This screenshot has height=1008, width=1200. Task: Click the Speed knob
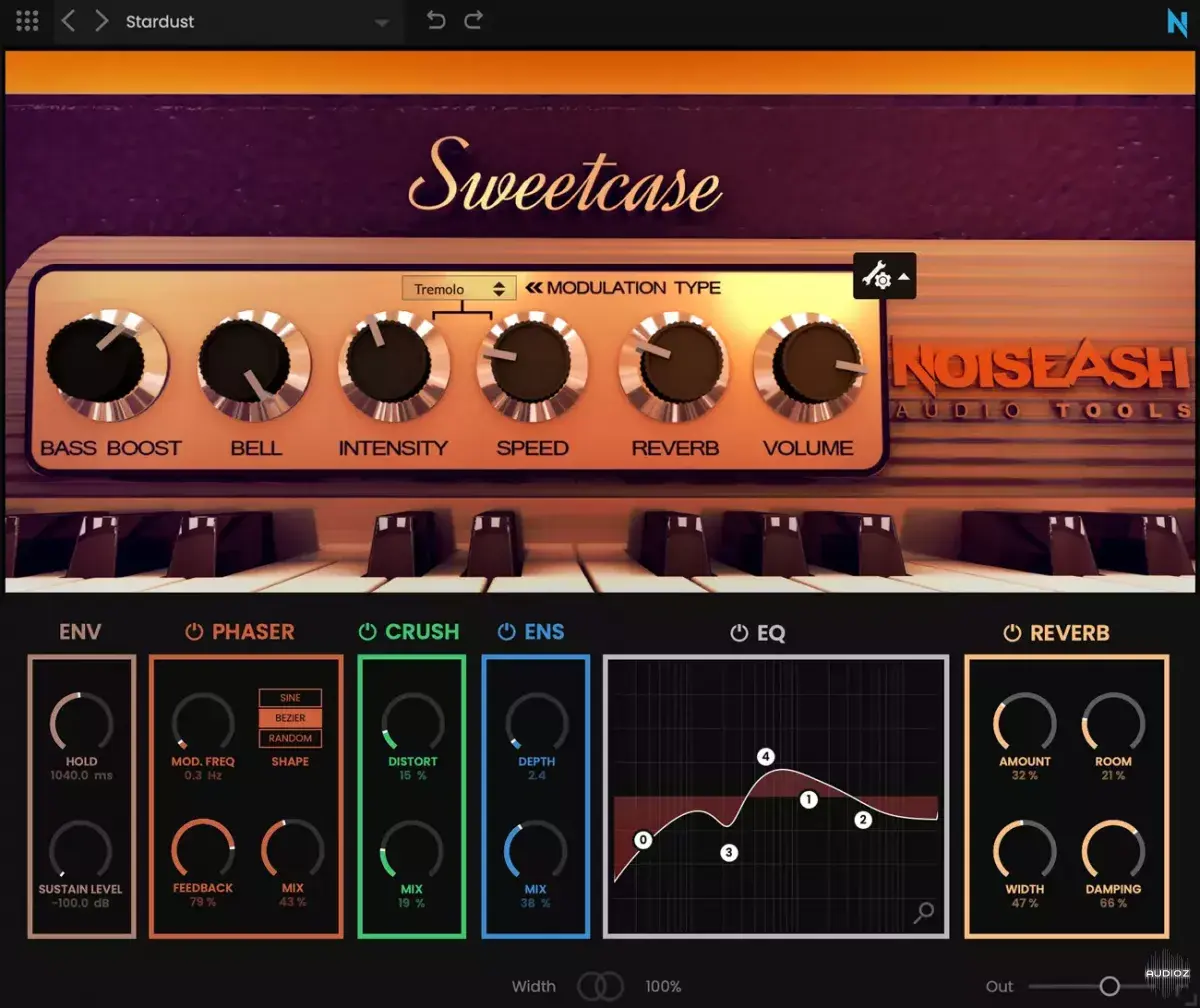(x=532, y=364)
